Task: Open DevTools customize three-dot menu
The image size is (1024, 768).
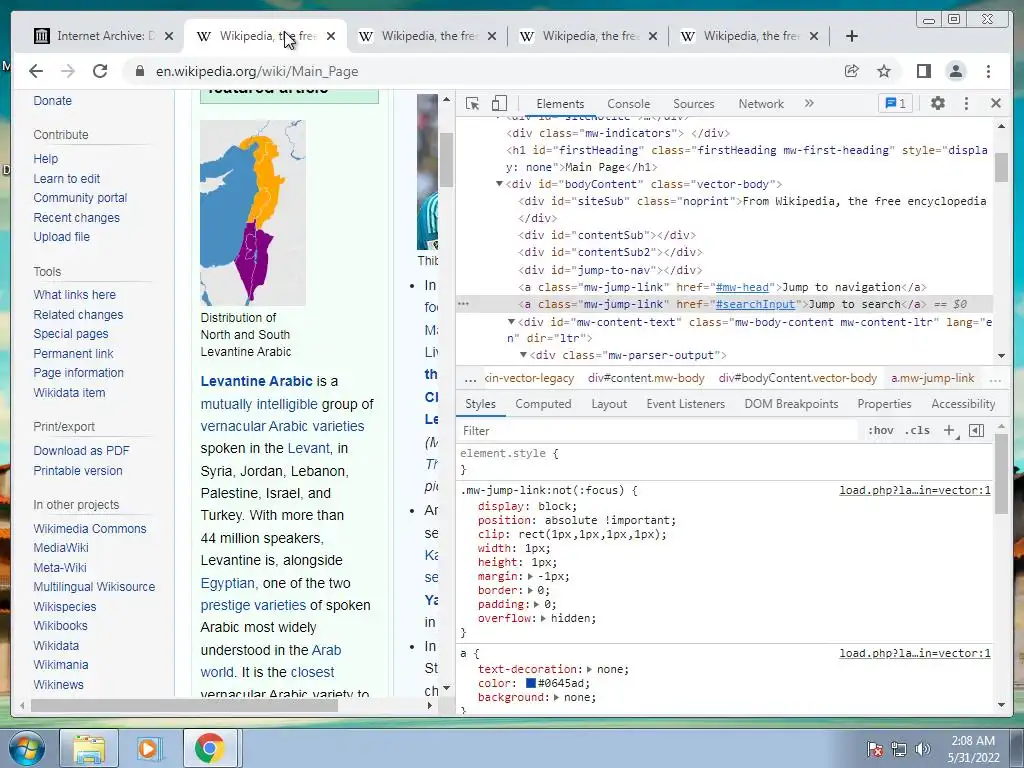Action: pyautogui.click(x=967, y=103)
